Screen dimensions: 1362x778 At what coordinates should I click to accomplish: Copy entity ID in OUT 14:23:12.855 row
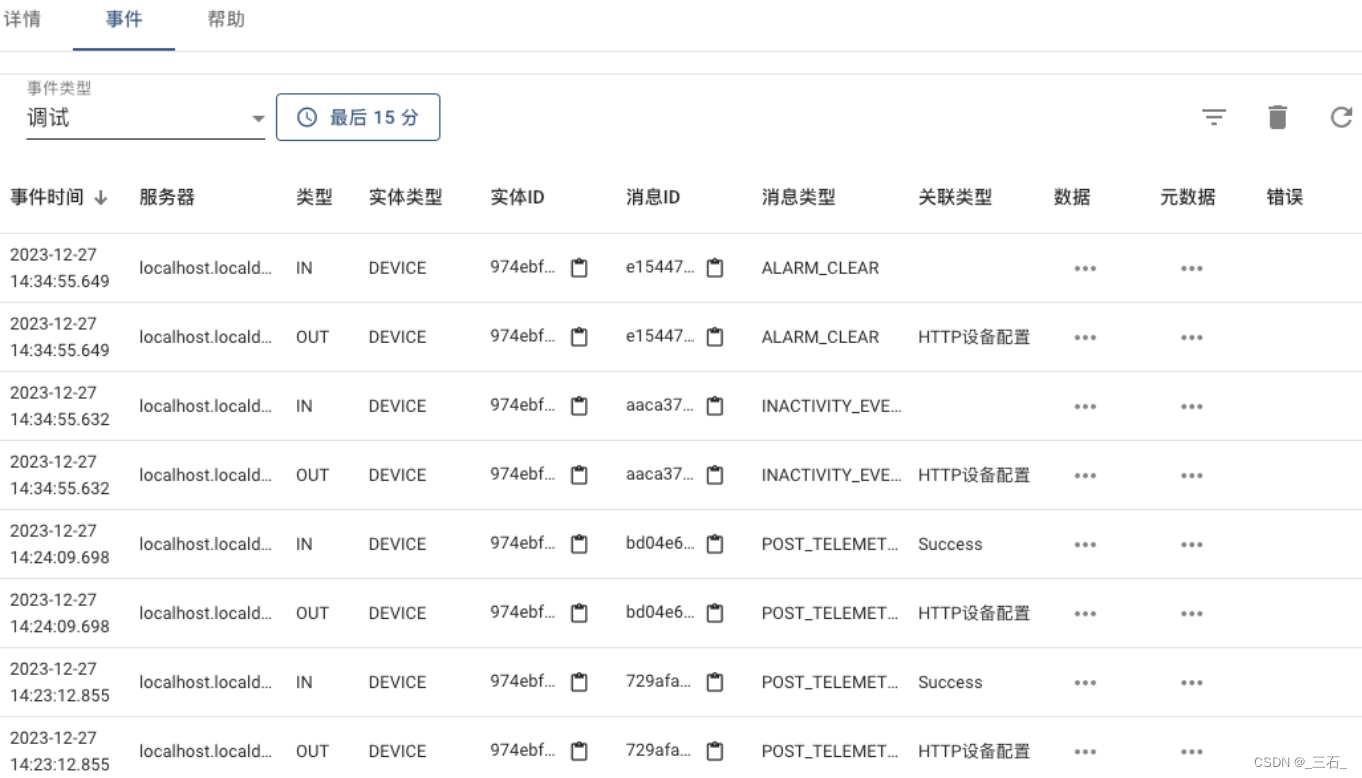click(579, 751)
